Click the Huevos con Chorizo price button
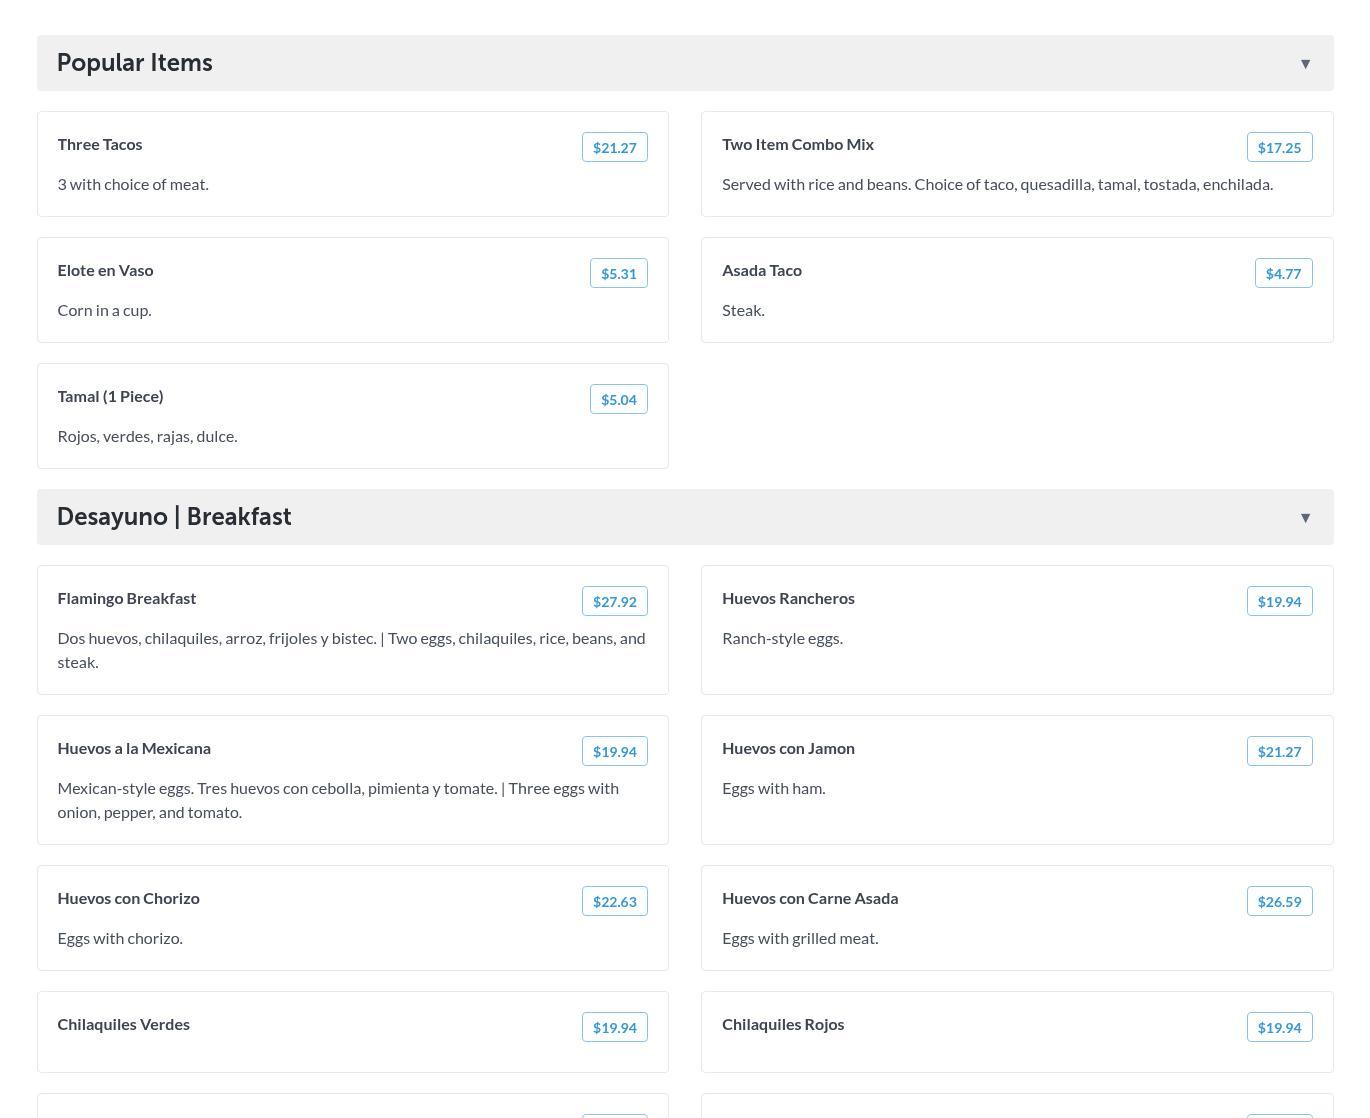This screenshot has height=1118, width=1370. pos(614,902)
